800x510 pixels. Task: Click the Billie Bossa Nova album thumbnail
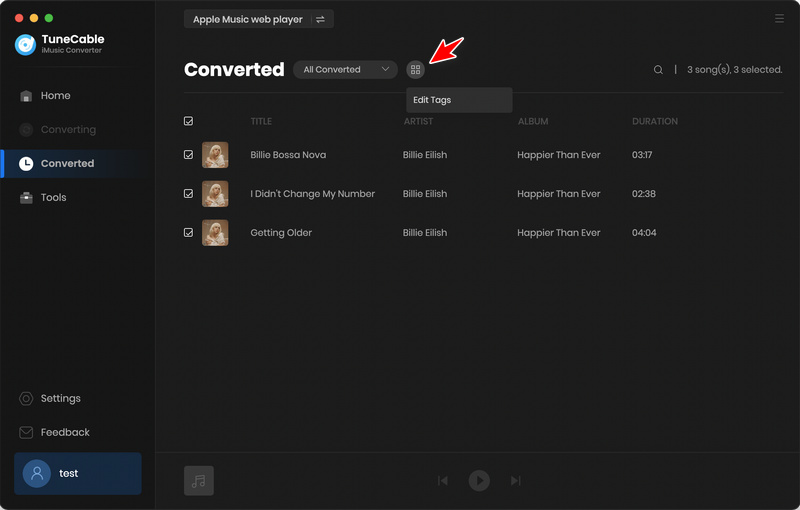215,155
